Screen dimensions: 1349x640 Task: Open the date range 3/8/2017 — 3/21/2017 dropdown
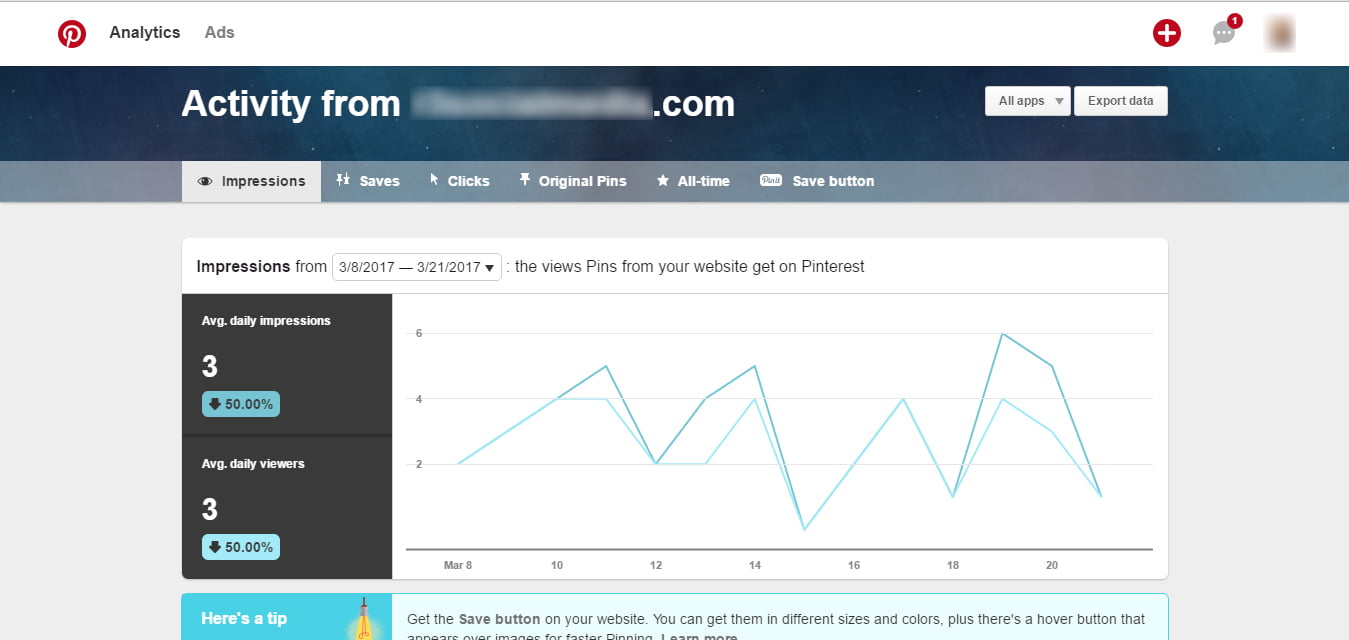[x=417, y=267]
